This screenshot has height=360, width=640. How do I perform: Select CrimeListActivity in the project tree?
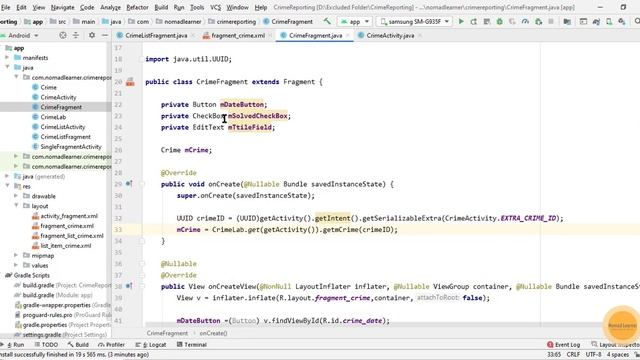coord(62,127)
